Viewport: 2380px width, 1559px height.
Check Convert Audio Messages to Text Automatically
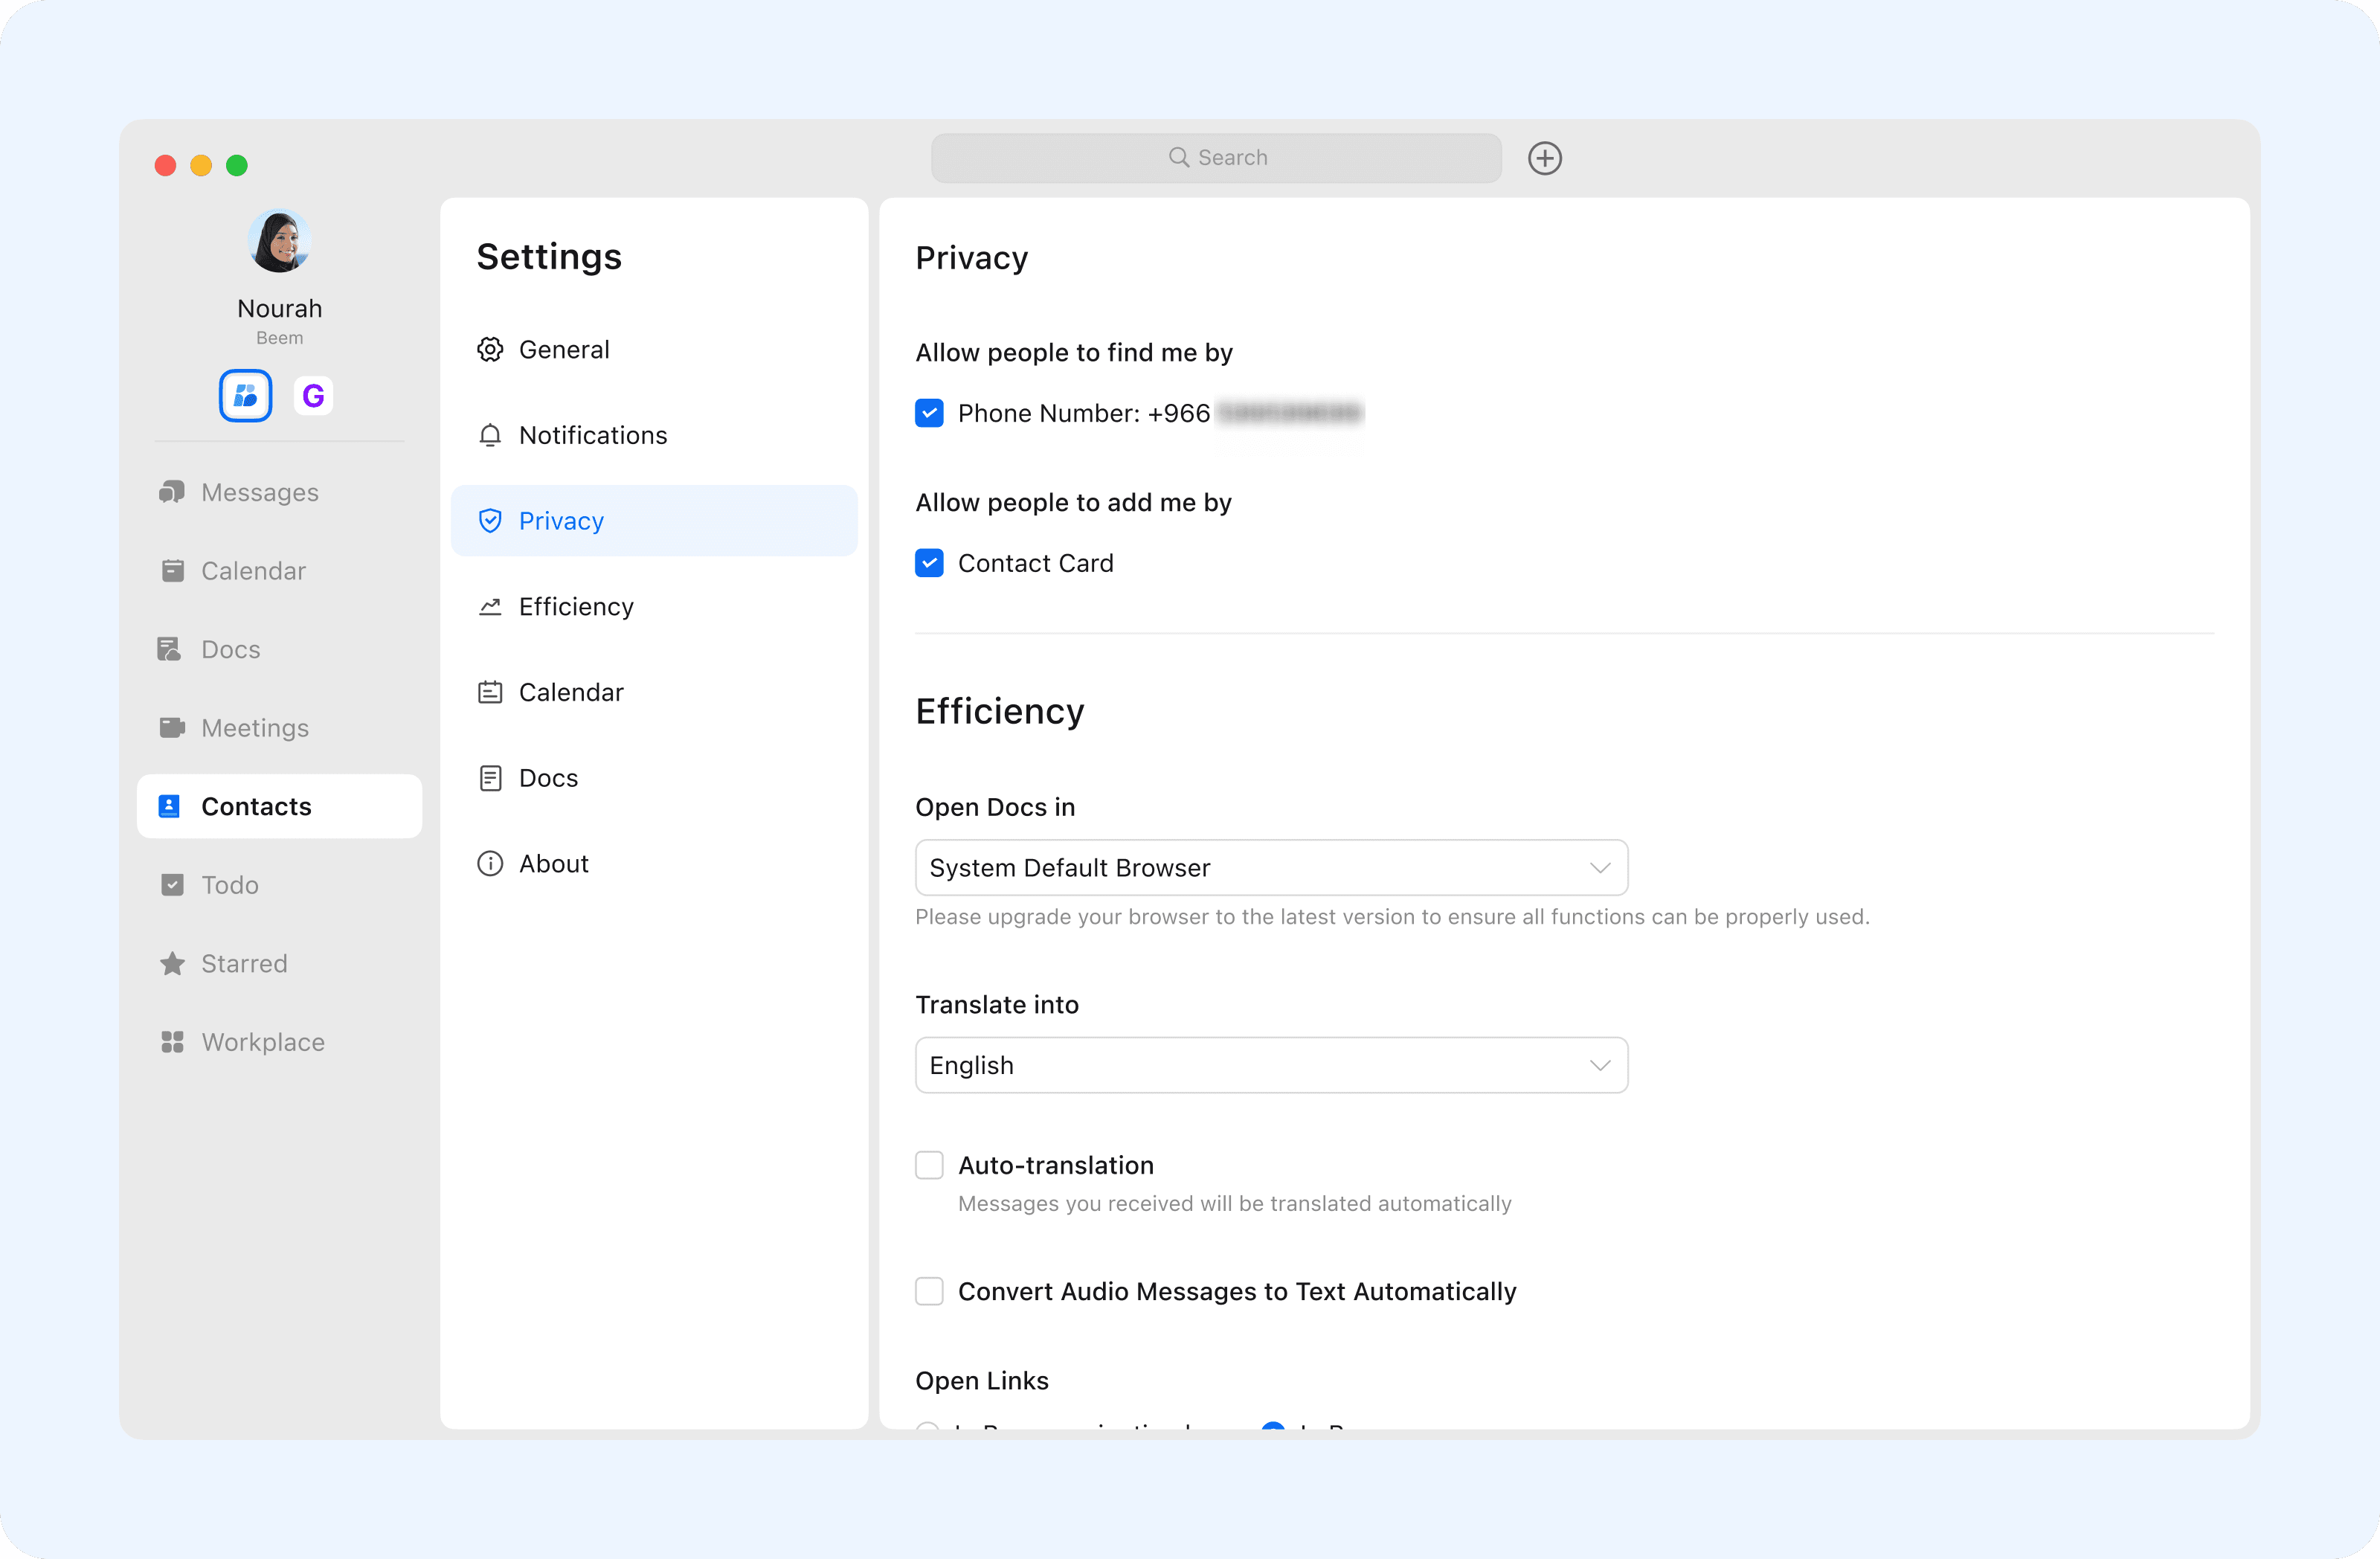coord(929,1291)
